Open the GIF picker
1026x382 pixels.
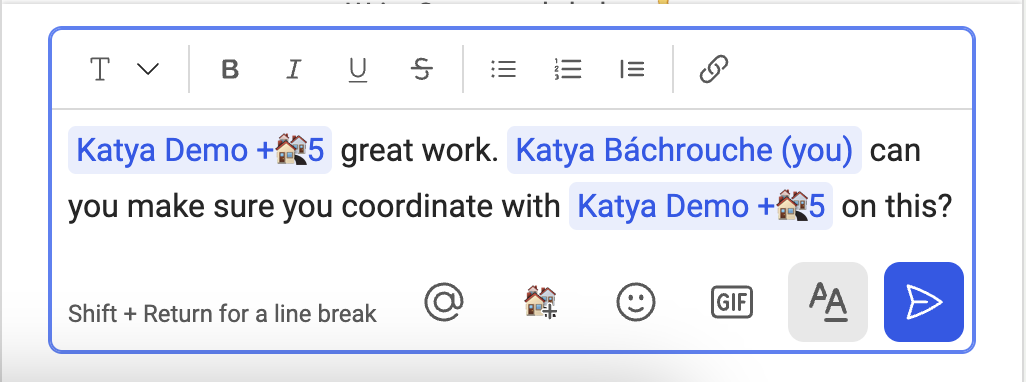pos(732,302)
